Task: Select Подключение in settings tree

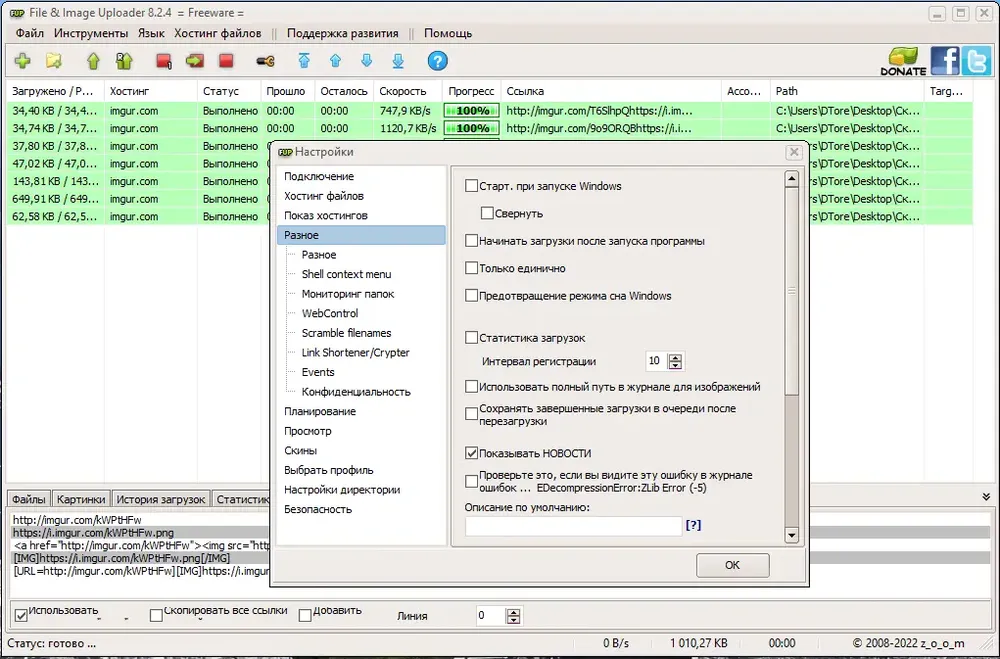Action: [319, 176]
